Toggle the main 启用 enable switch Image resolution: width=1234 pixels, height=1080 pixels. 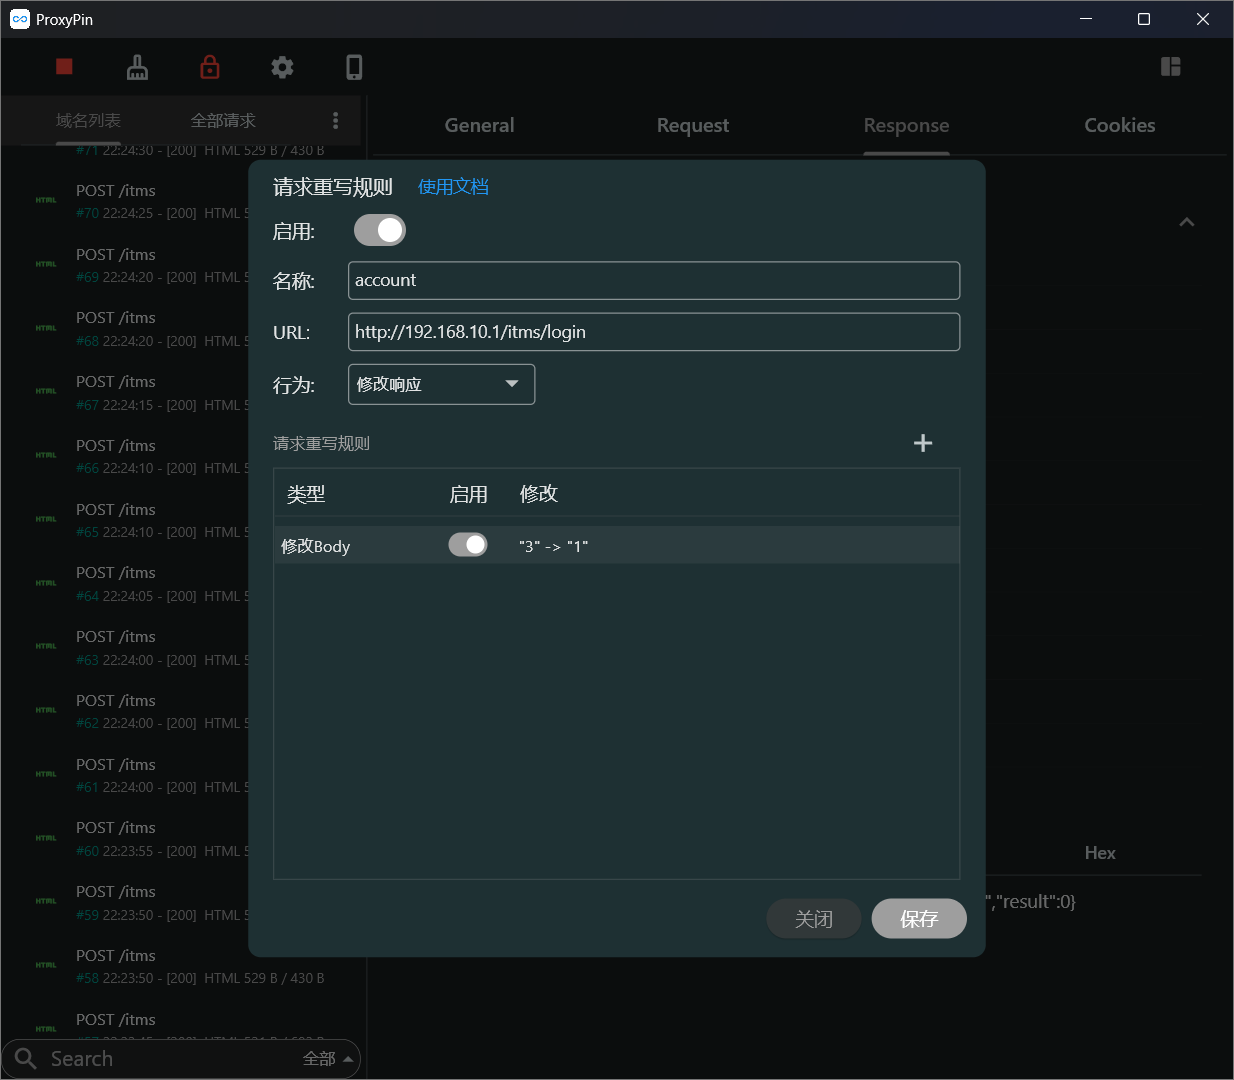click(380, 231)
